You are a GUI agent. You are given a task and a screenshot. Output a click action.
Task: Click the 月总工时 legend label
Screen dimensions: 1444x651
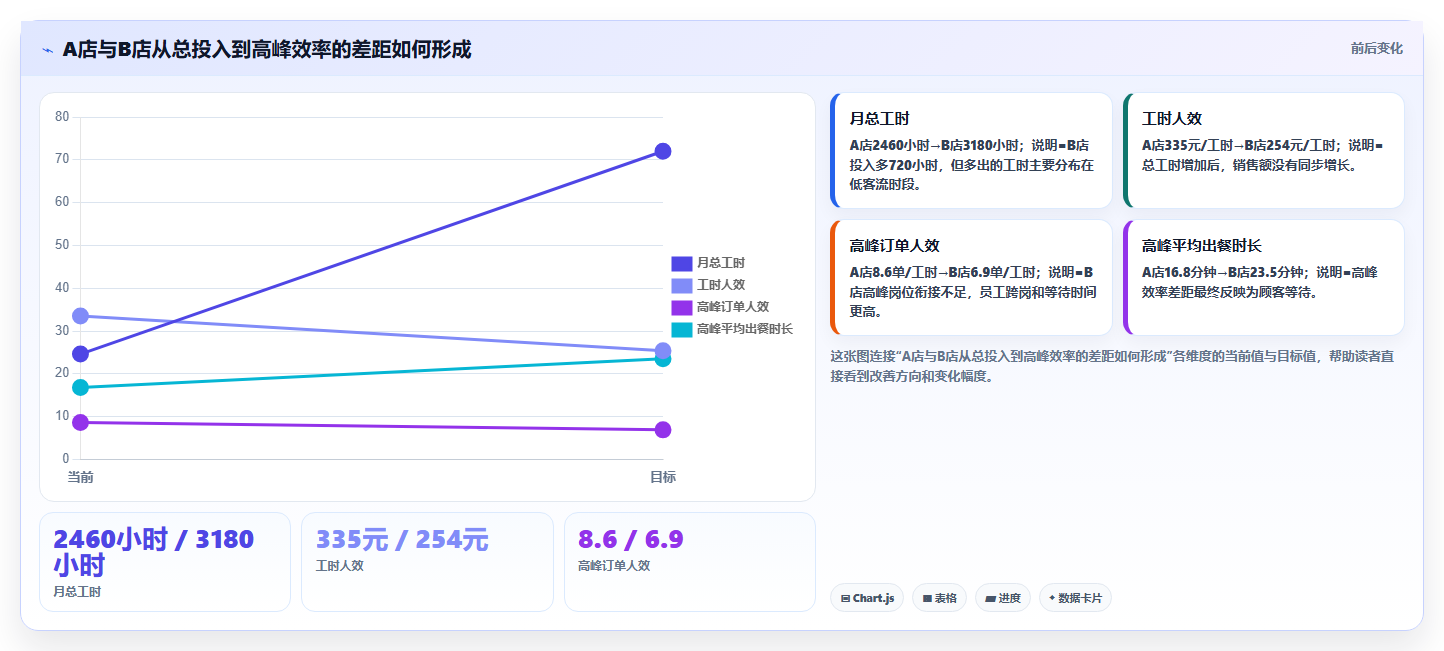[721, 263]
